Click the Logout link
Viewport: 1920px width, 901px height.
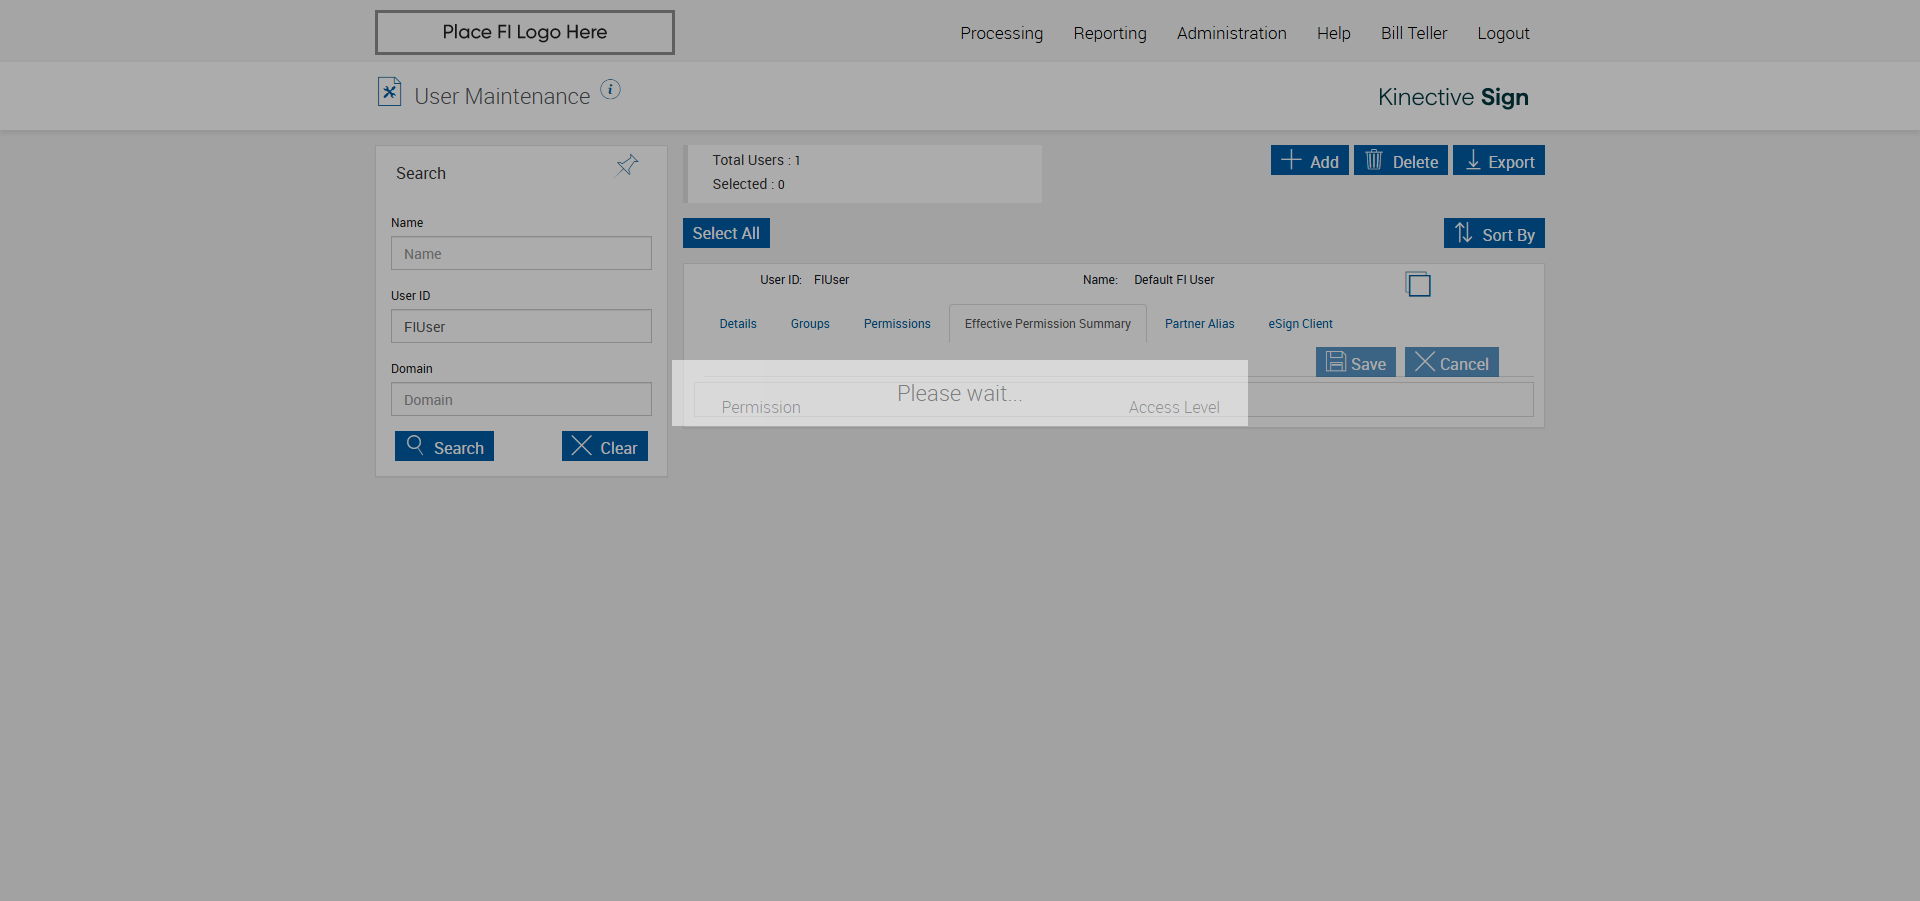click(x=1503, y=33)
